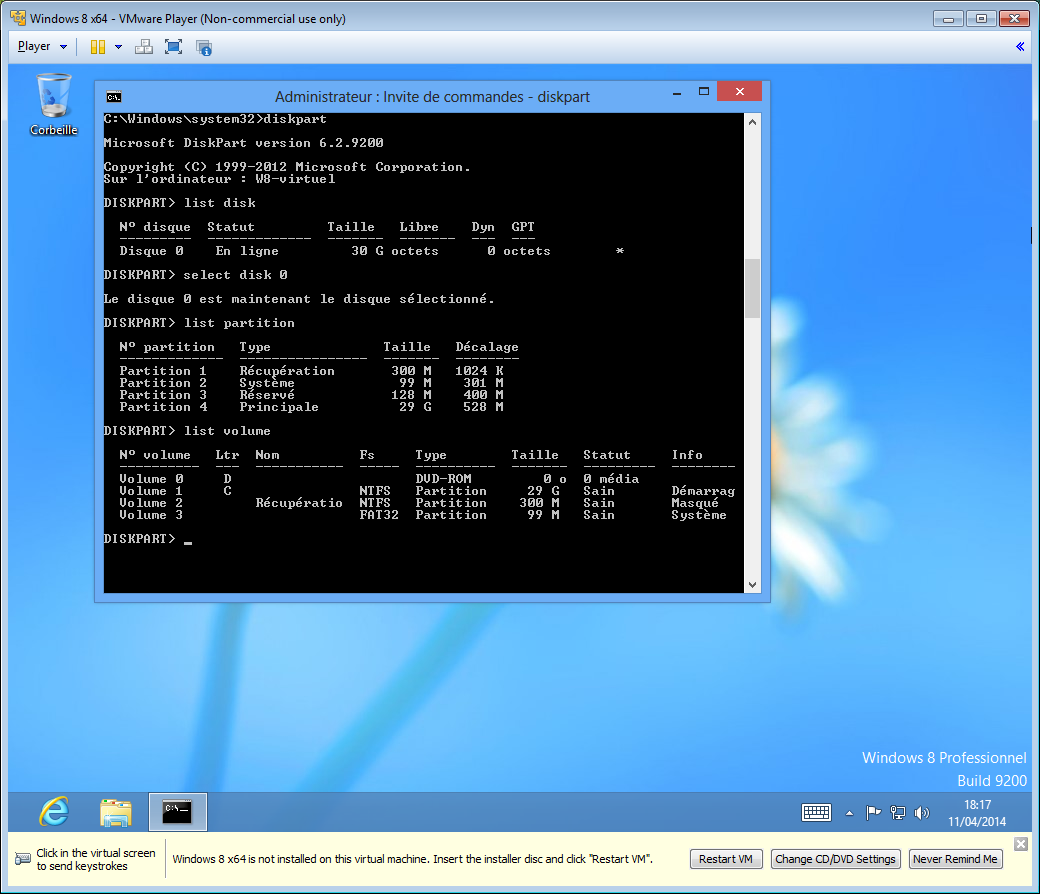The height and width of the screenshot is (894, 1040).
Task: Show hidden tray icons arrow
Action: click(x=849, y=813)
